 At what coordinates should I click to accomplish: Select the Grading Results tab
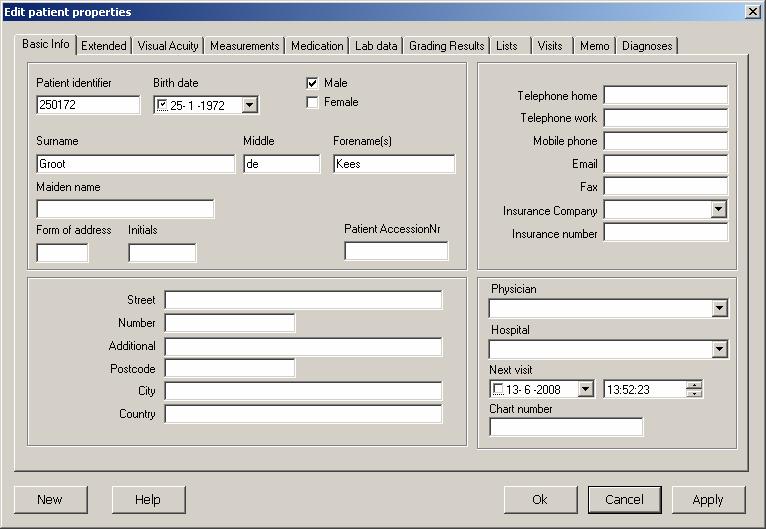447,46
